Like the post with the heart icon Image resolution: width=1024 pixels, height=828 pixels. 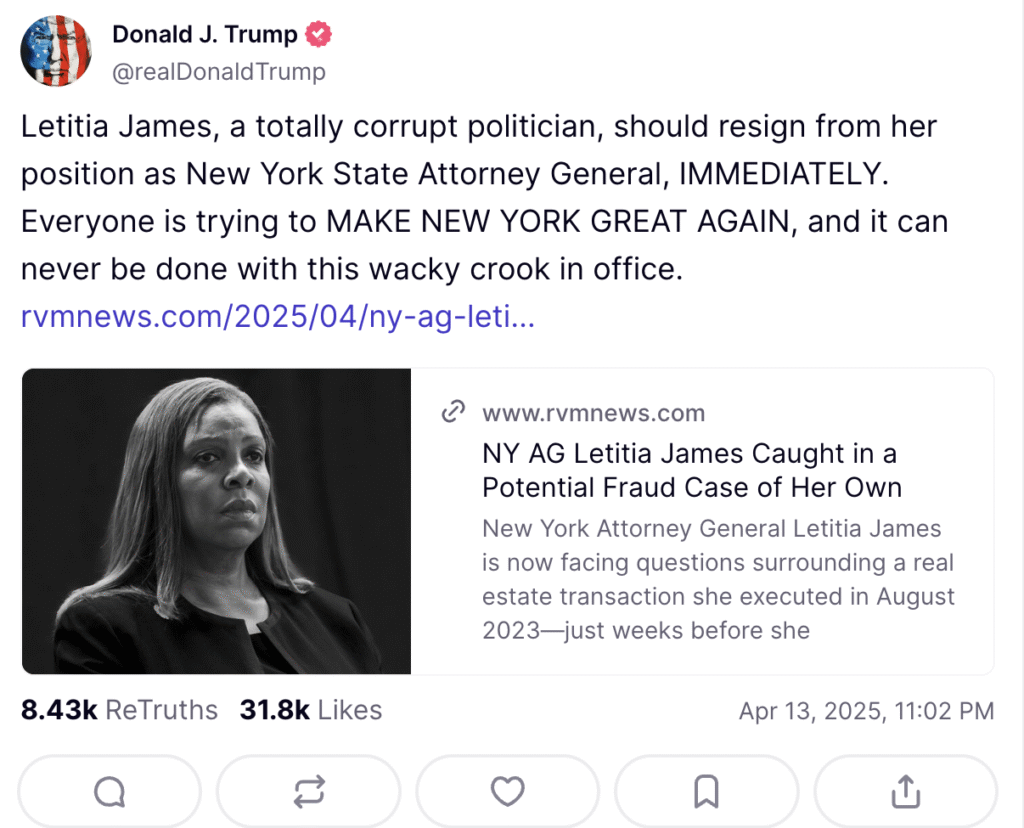tap(508, 792)
